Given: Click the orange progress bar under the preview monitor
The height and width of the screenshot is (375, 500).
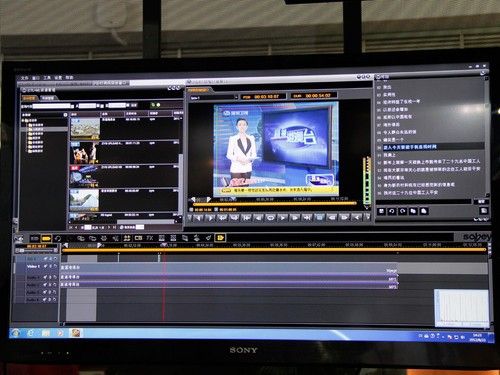Looking at the screenshot, I should pyautogui.click(x=275, y=203).
